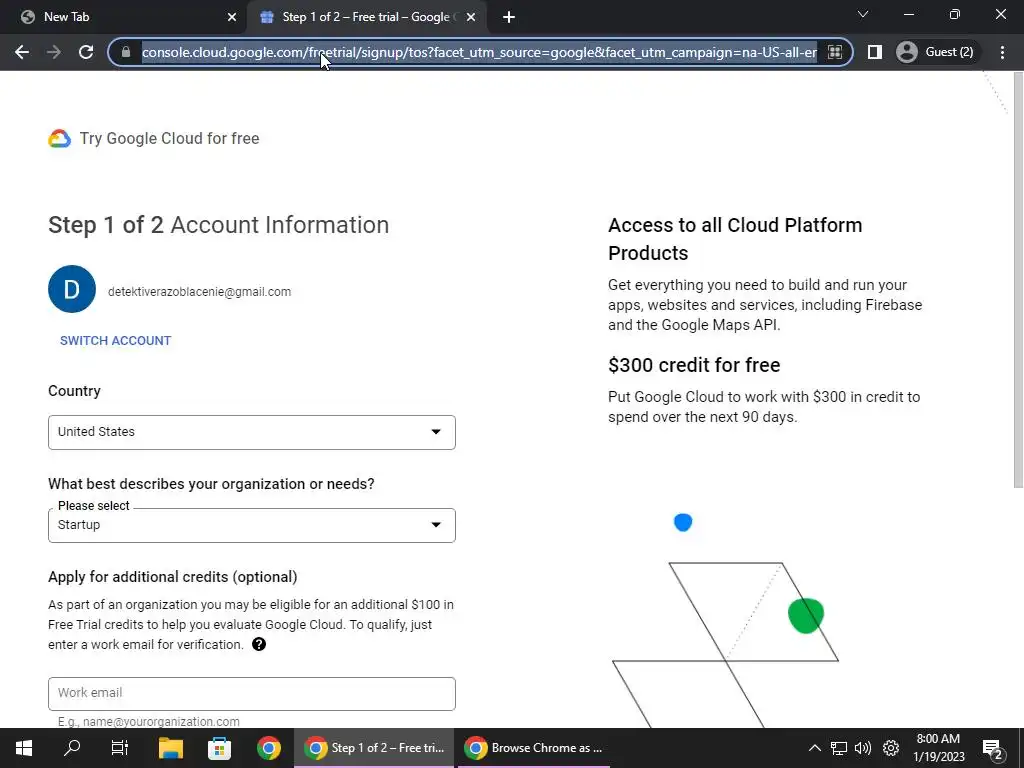The image size is (1024, 768).
Task: Switch to Browse Chrome as taskbar window
Action: click(x=534, y=748)
